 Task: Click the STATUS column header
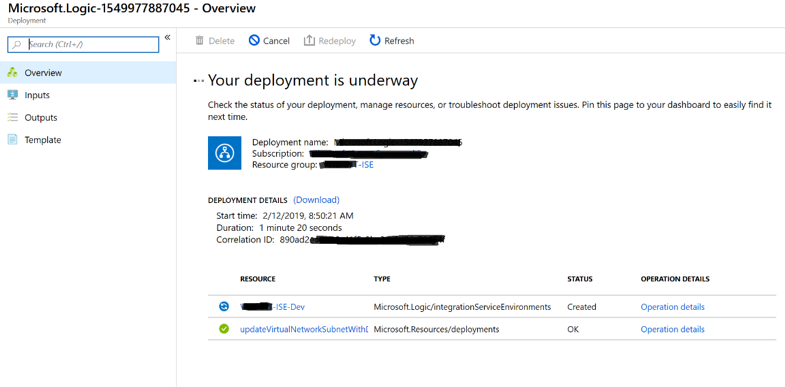[x=580, y=279]
